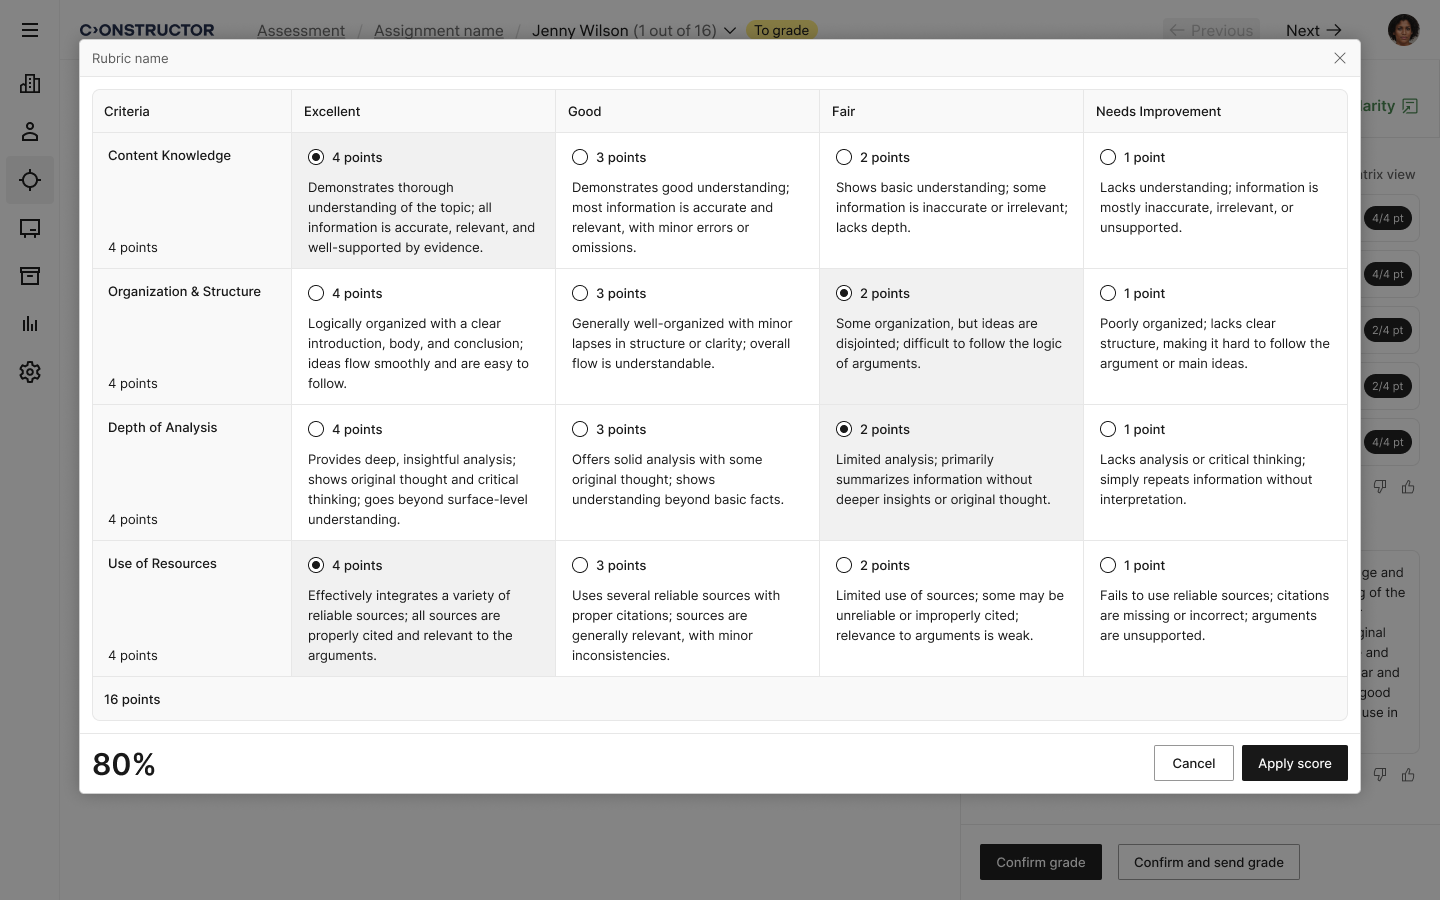The width and height of the screenshot is (1440, 900).
Task: Click the archive box sidebar icon
Action: 30,276
